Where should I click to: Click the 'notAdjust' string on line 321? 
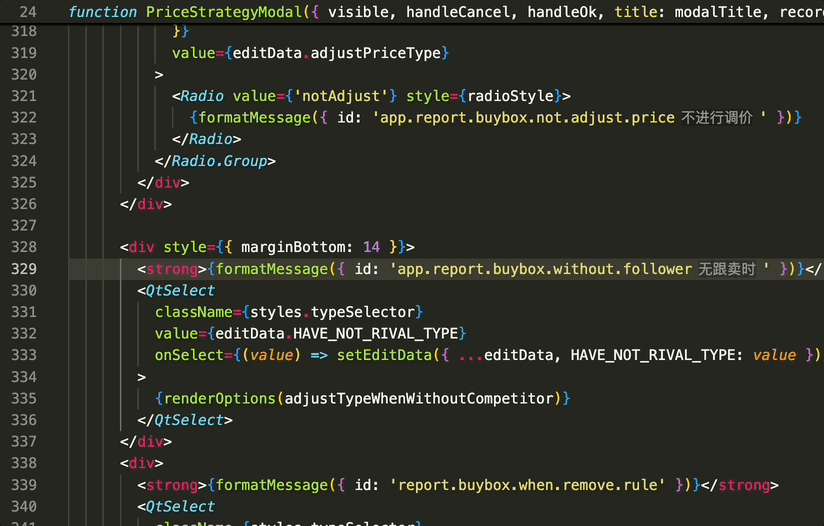pos(341,96)
